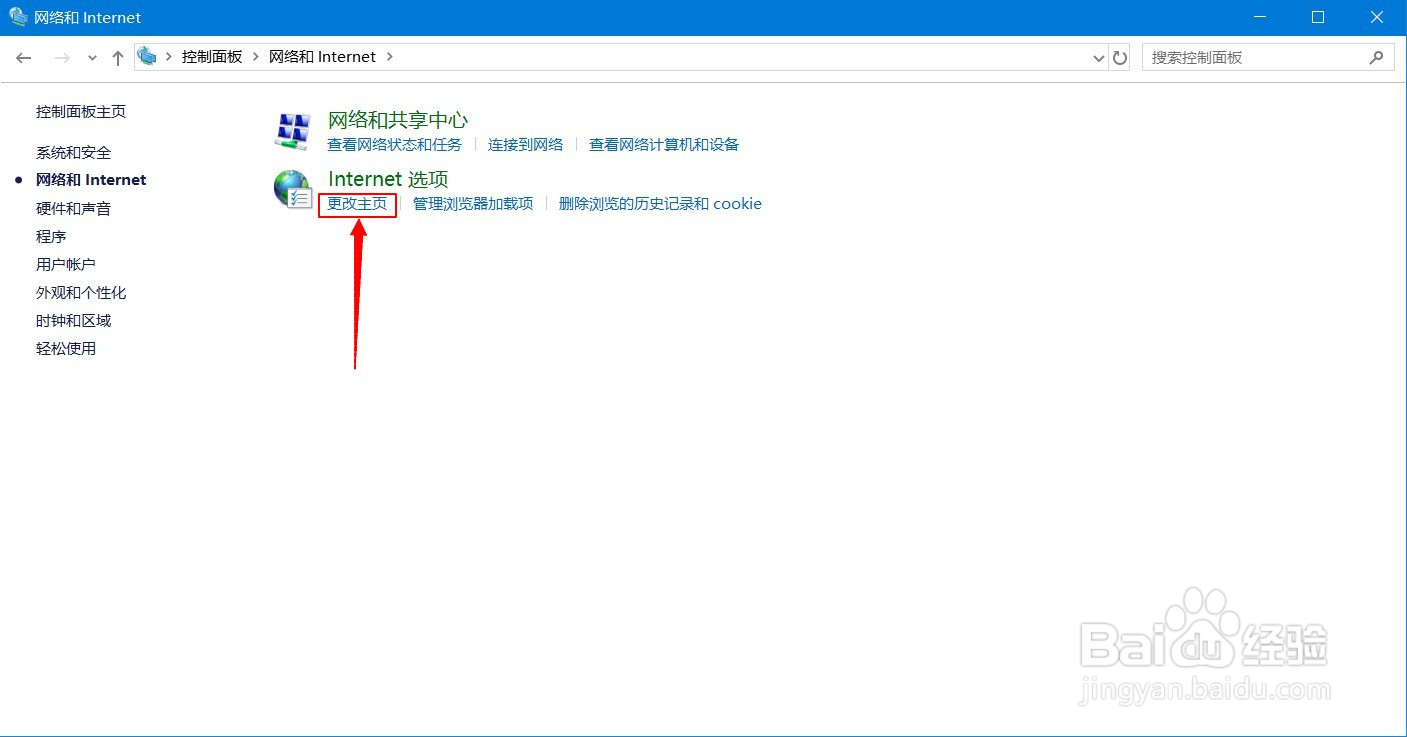Click the refresh icon beside address bar

pyautogui.click(x=1120, y=57)
